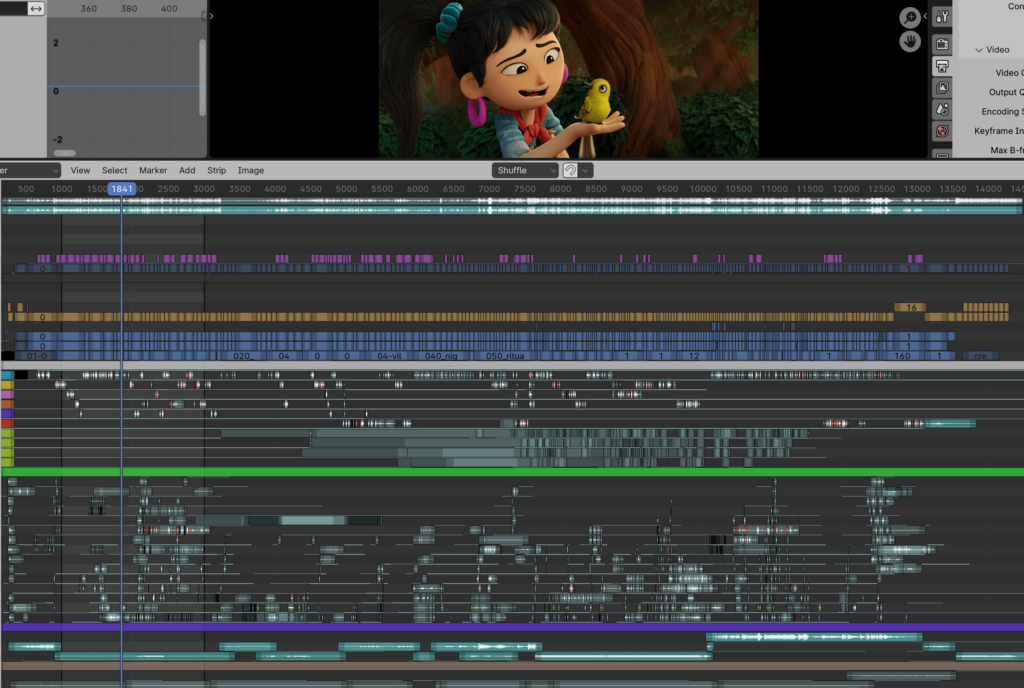The width and height of the screenshot is (1024, 688).
Task: Select the Render properties tab icon
Action: pos(941,43)
